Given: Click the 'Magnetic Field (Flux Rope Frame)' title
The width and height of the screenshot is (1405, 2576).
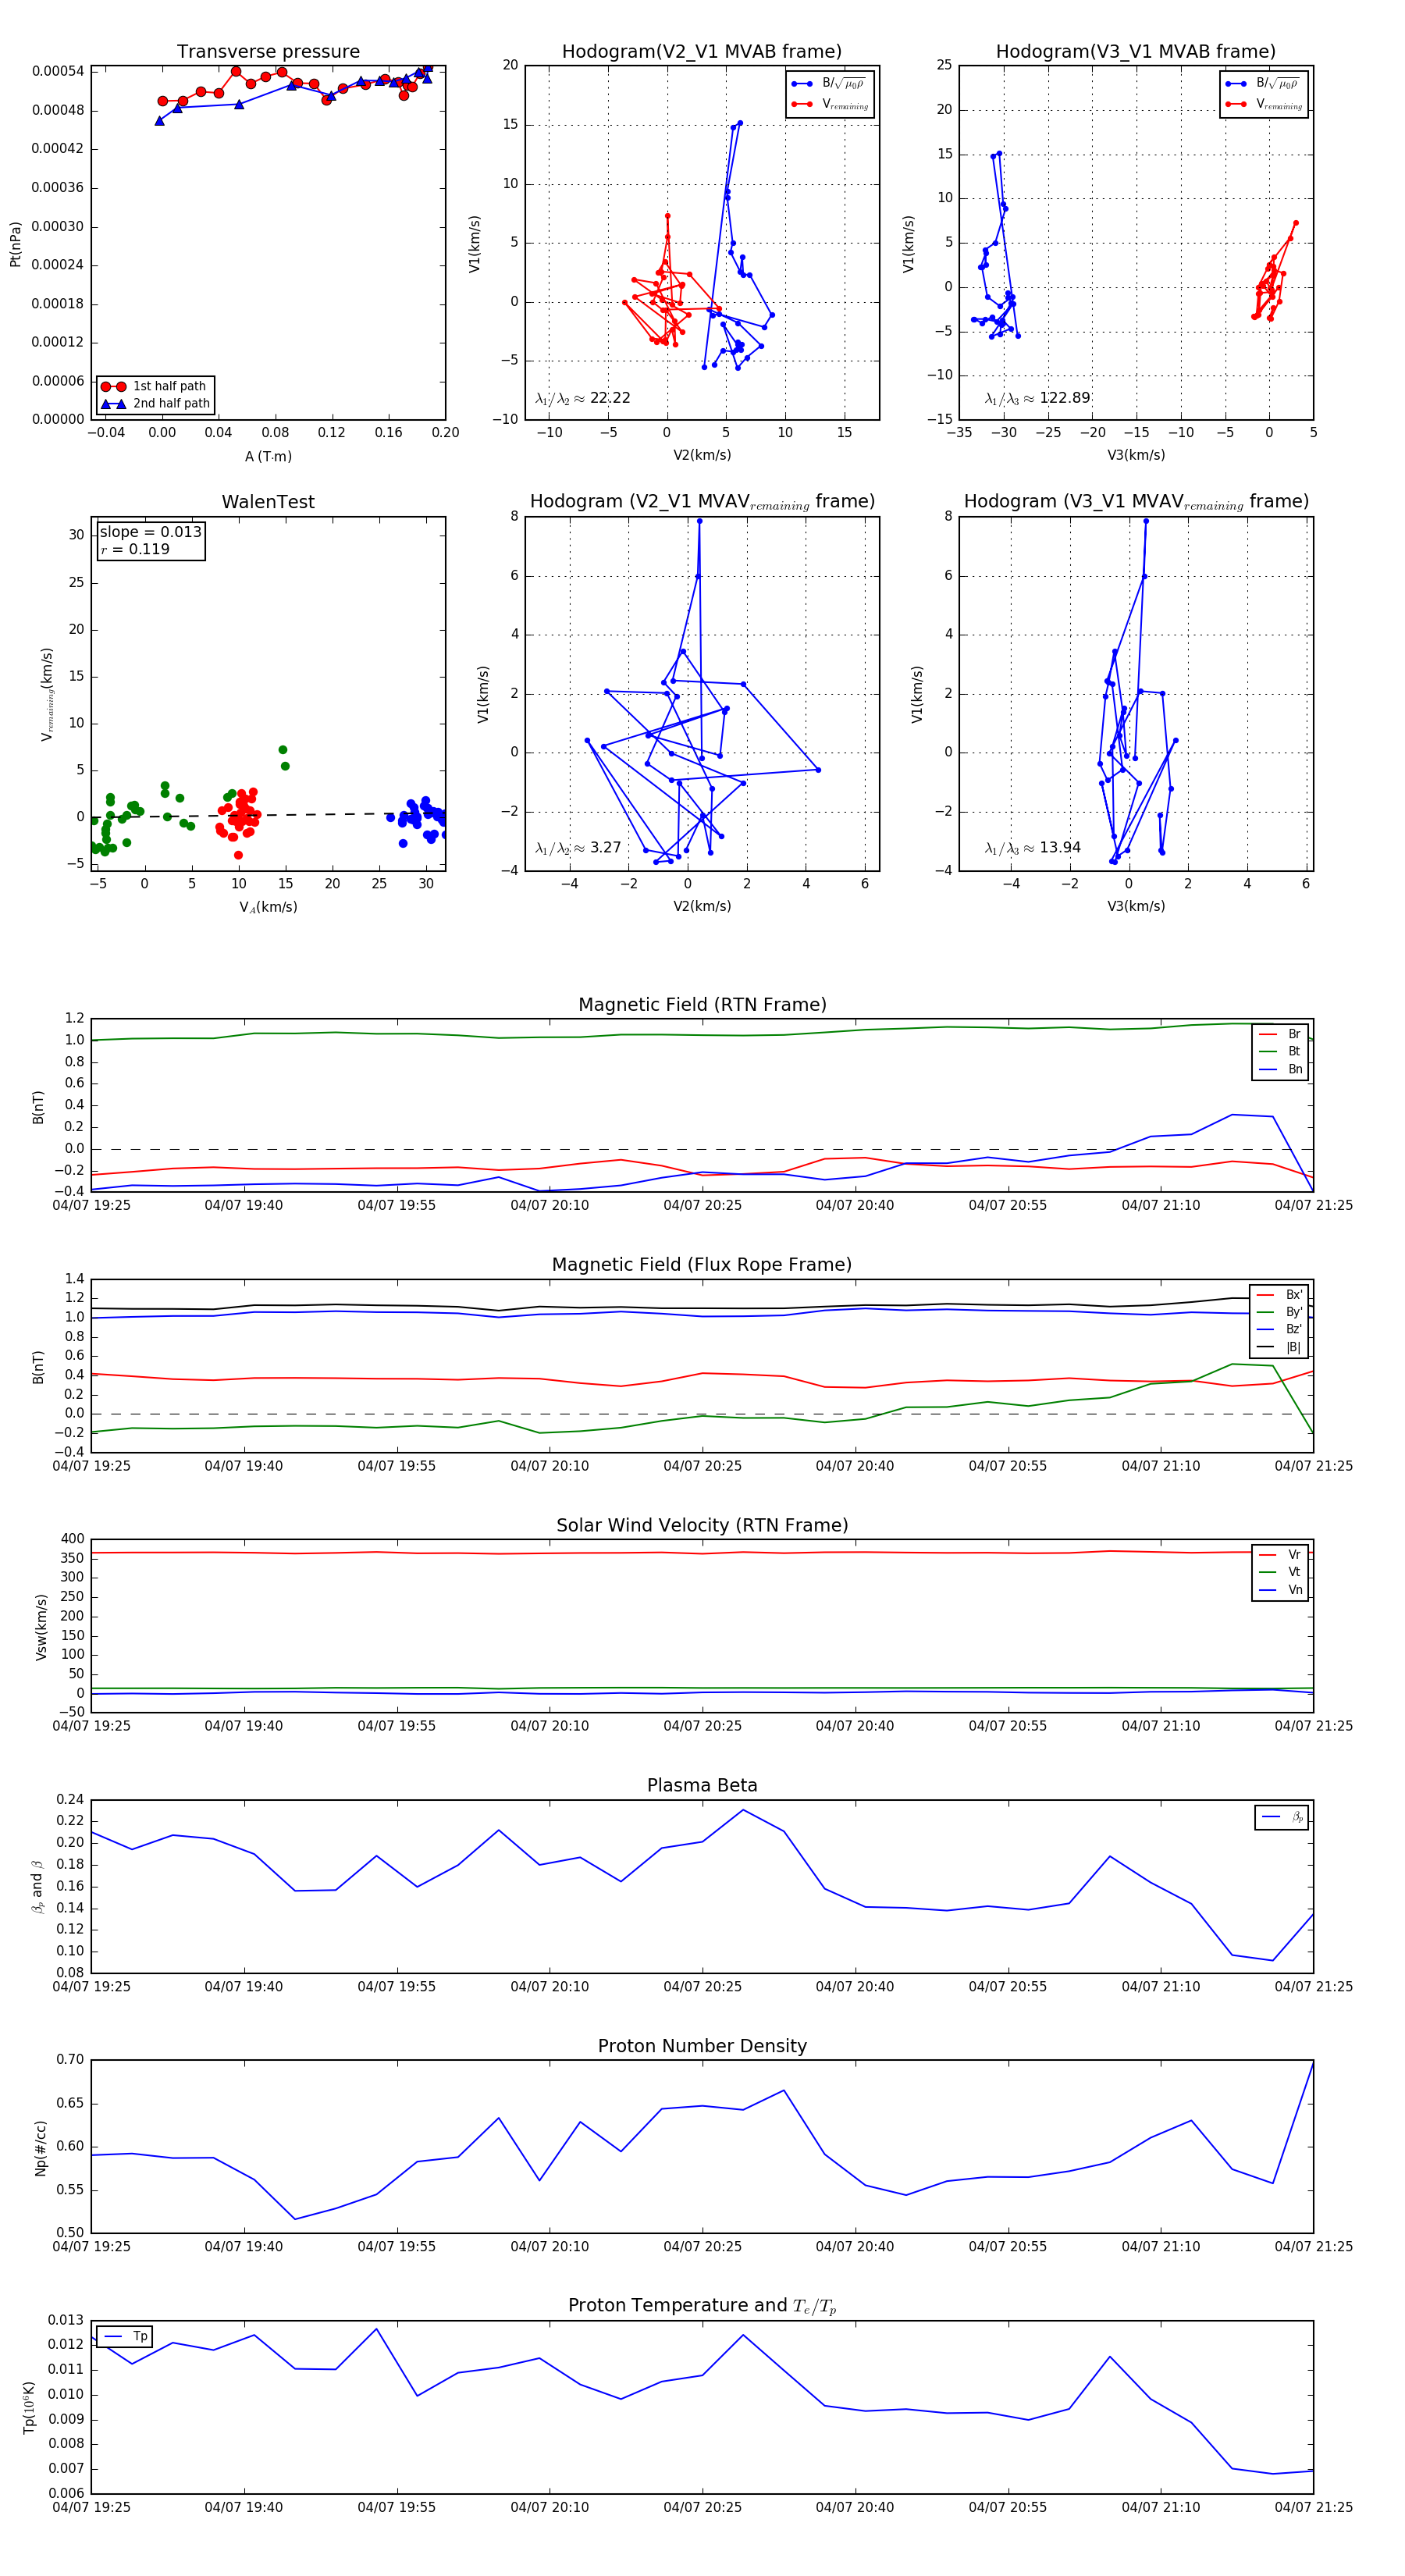Looking at the screenshot, I should coord(702,1265).
